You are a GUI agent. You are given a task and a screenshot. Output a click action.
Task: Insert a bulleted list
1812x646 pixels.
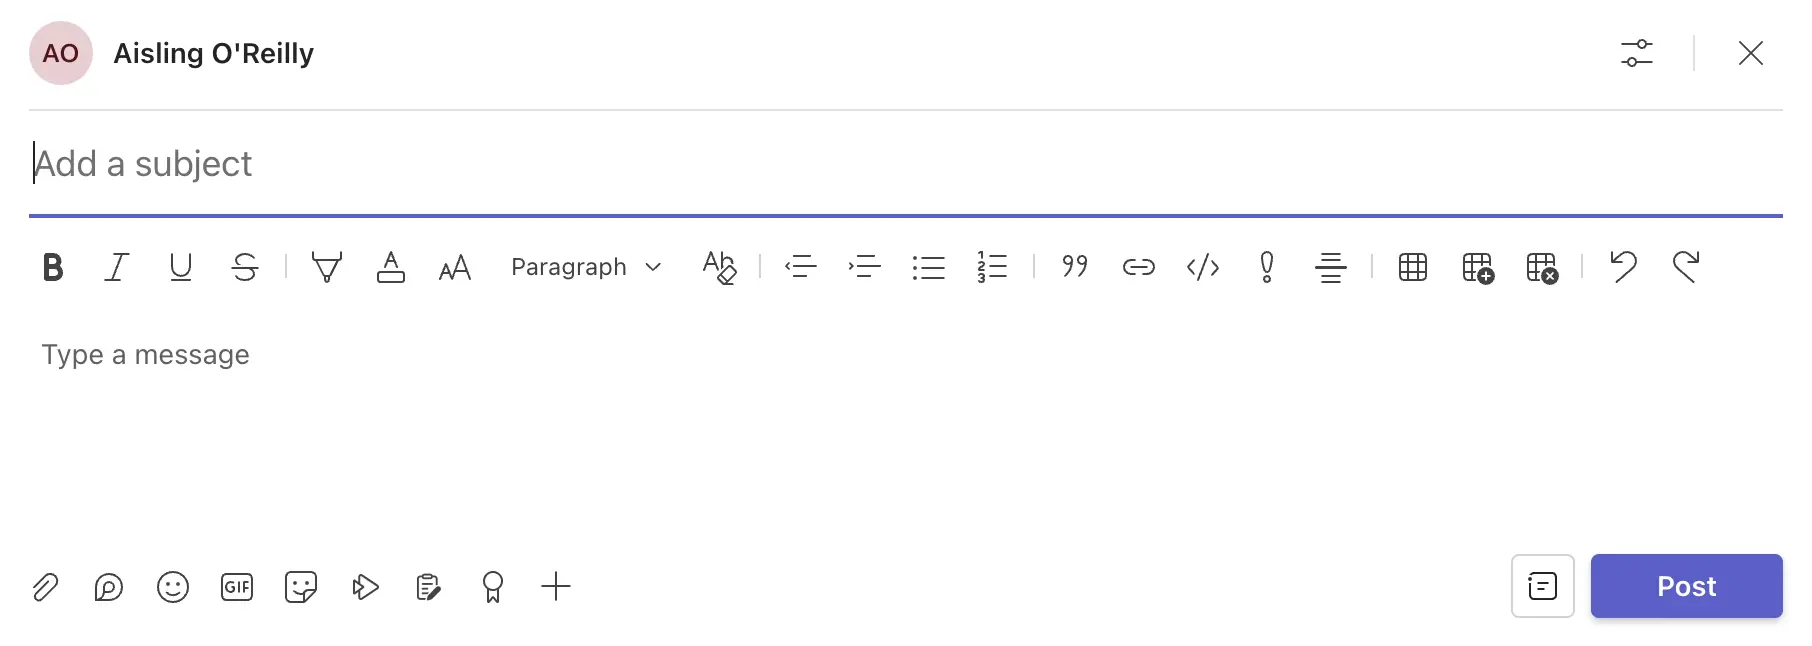pos(929,267)
